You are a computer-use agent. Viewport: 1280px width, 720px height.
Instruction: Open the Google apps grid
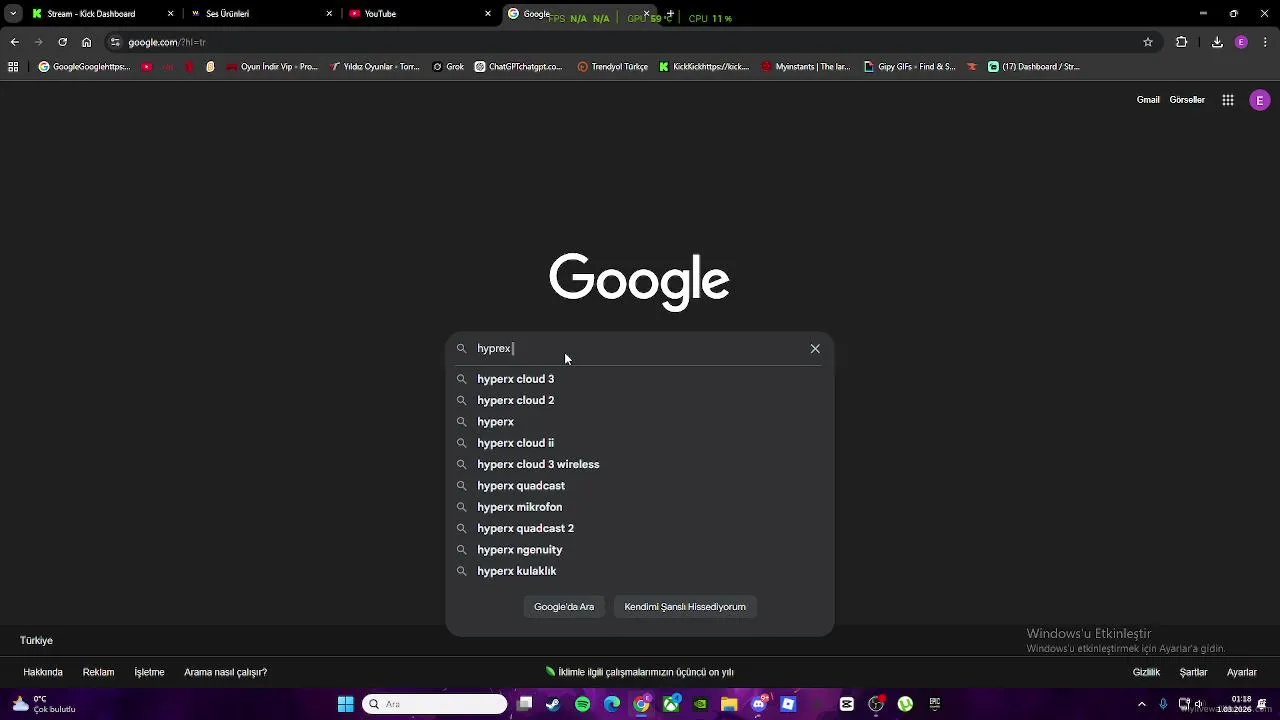point(1228,100)
